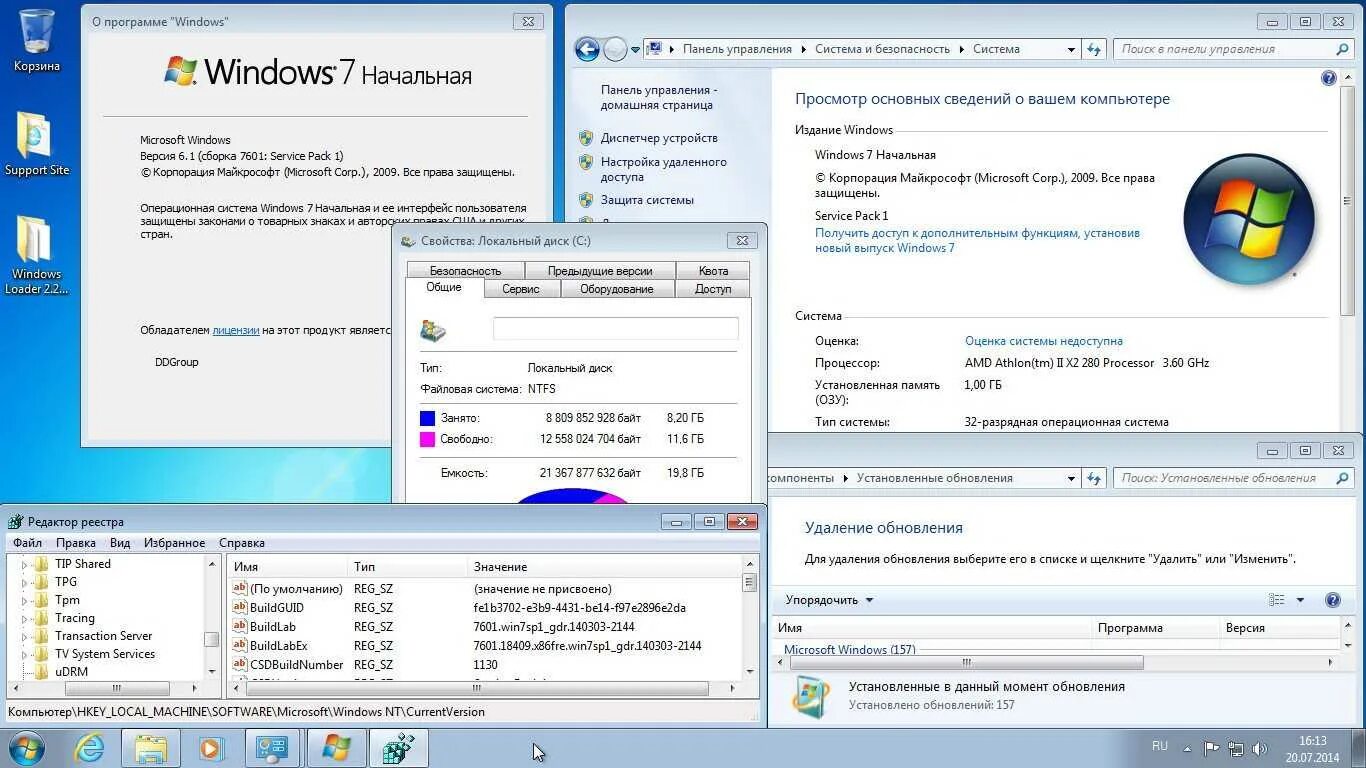Image resolution: width=1366 pixels, height=768 pixels.
Task: Switch to the Сервис tab
Action: click(x=521, y=289)
